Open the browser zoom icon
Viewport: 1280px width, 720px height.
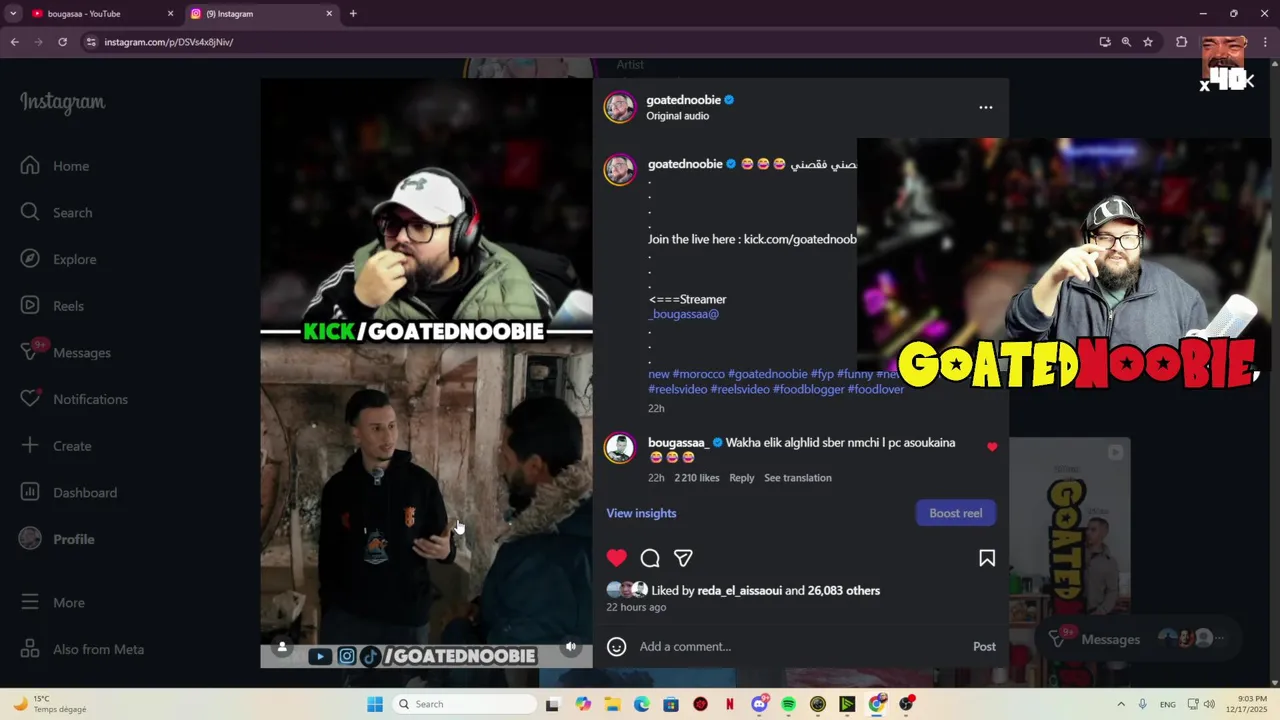[1126, 42]
